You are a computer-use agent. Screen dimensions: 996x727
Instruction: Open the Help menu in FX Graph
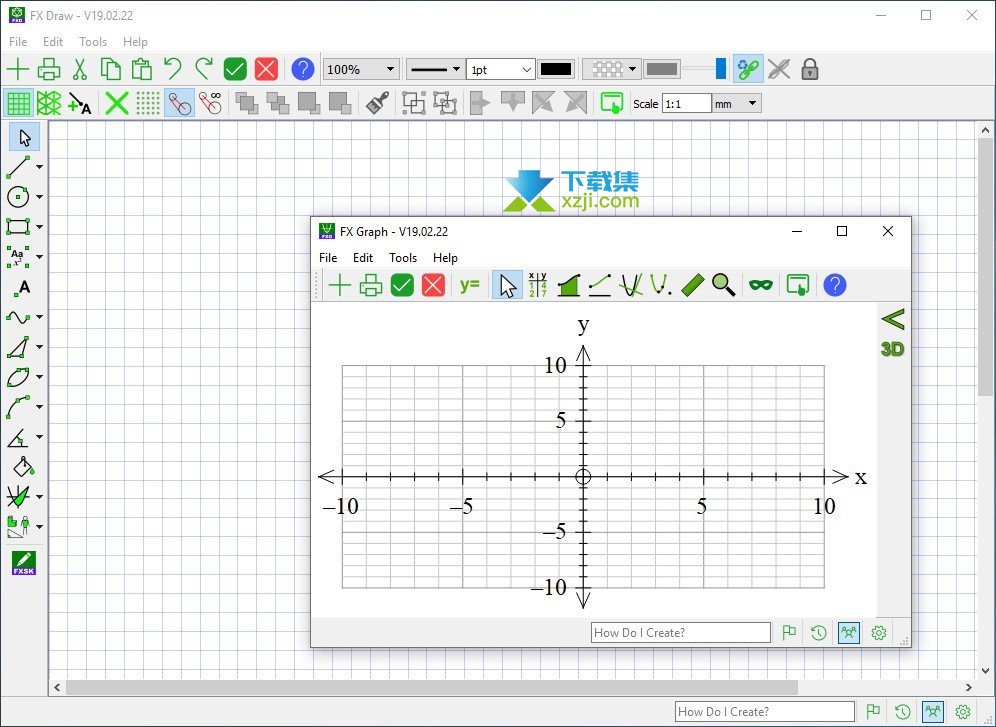[x=445, y=258]
